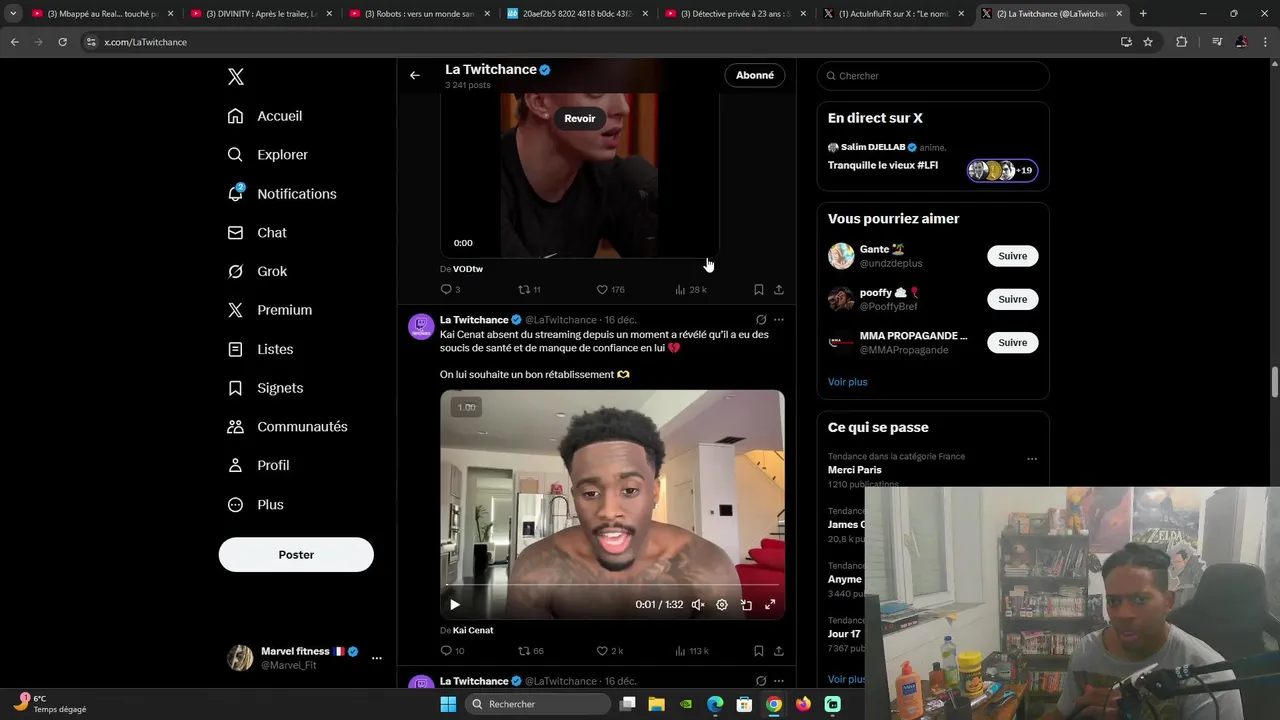
Task: Open Premium page
Action: pos(269,310)
